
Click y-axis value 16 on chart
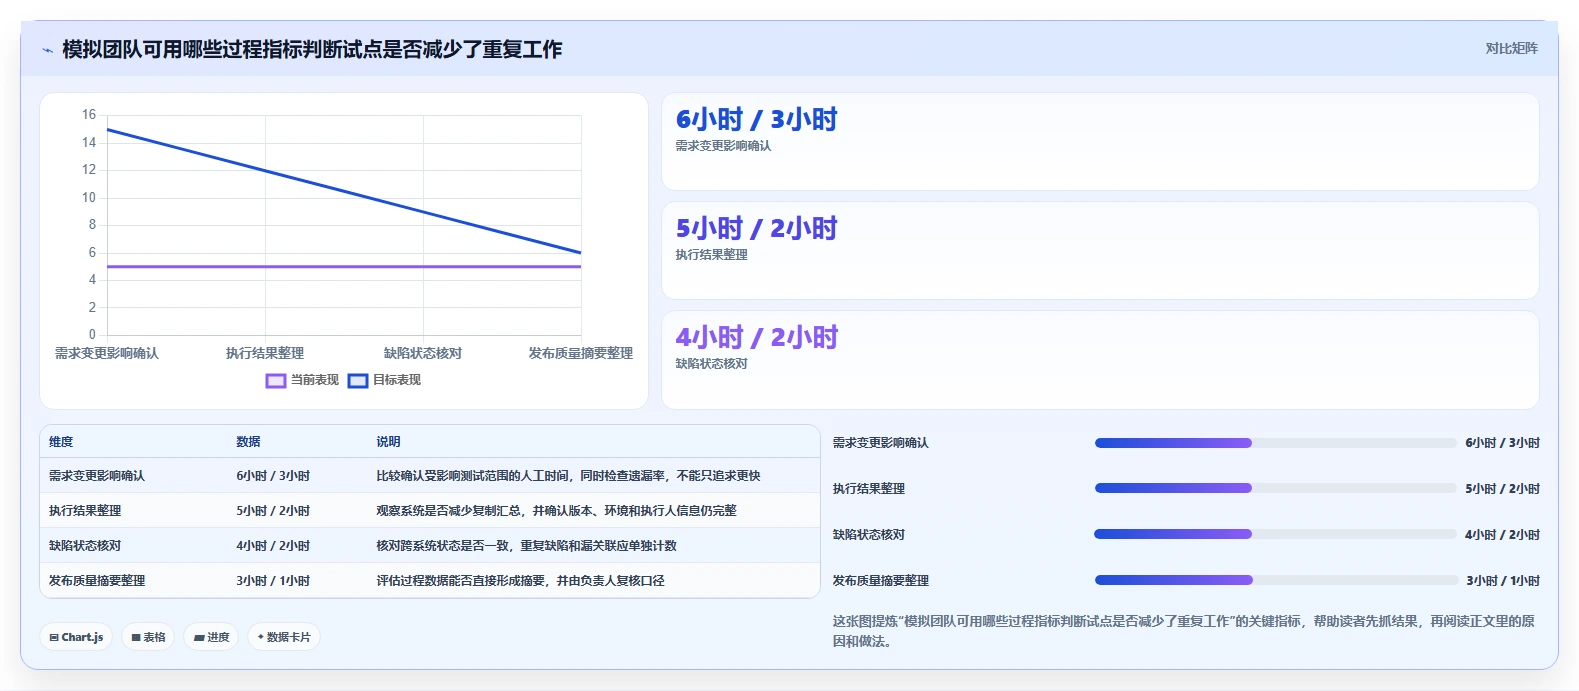pos(89,115)
